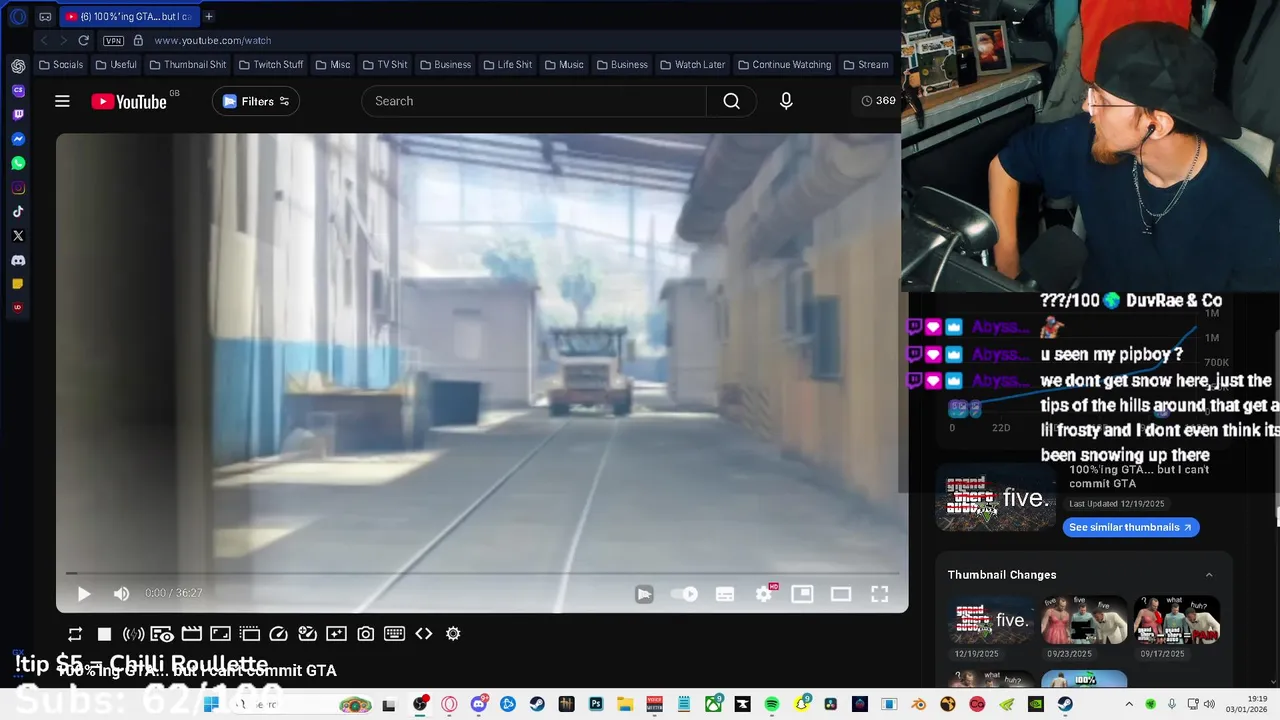Open the miniplayer

pos(802,594)
